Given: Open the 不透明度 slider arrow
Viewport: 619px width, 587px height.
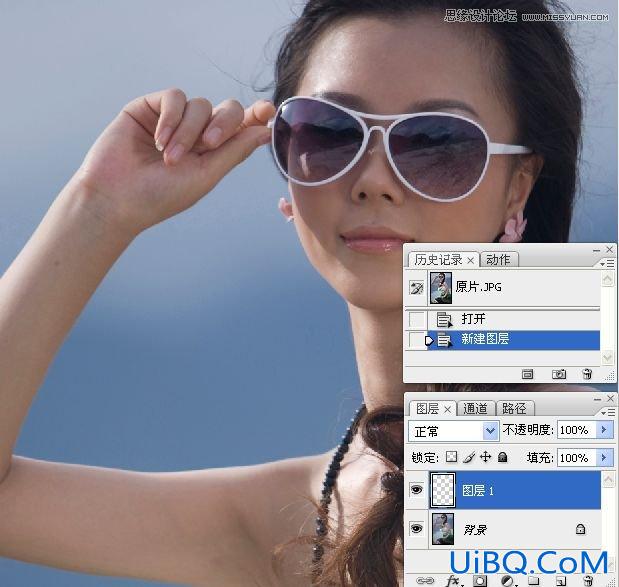Looking at the screenshot, I should [604, 430].
